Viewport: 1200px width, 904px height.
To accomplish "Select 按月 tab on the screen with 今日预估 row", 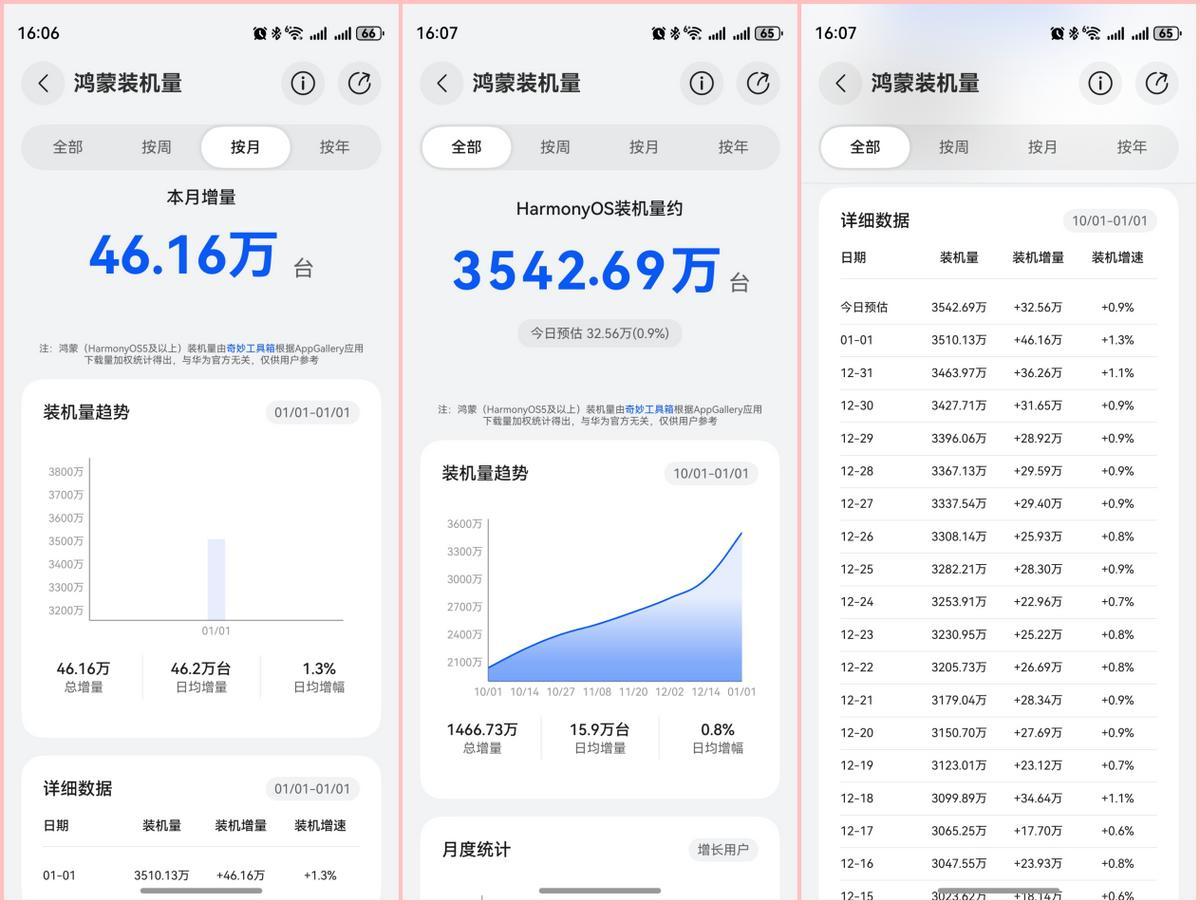I will [x=1043, y=147].
